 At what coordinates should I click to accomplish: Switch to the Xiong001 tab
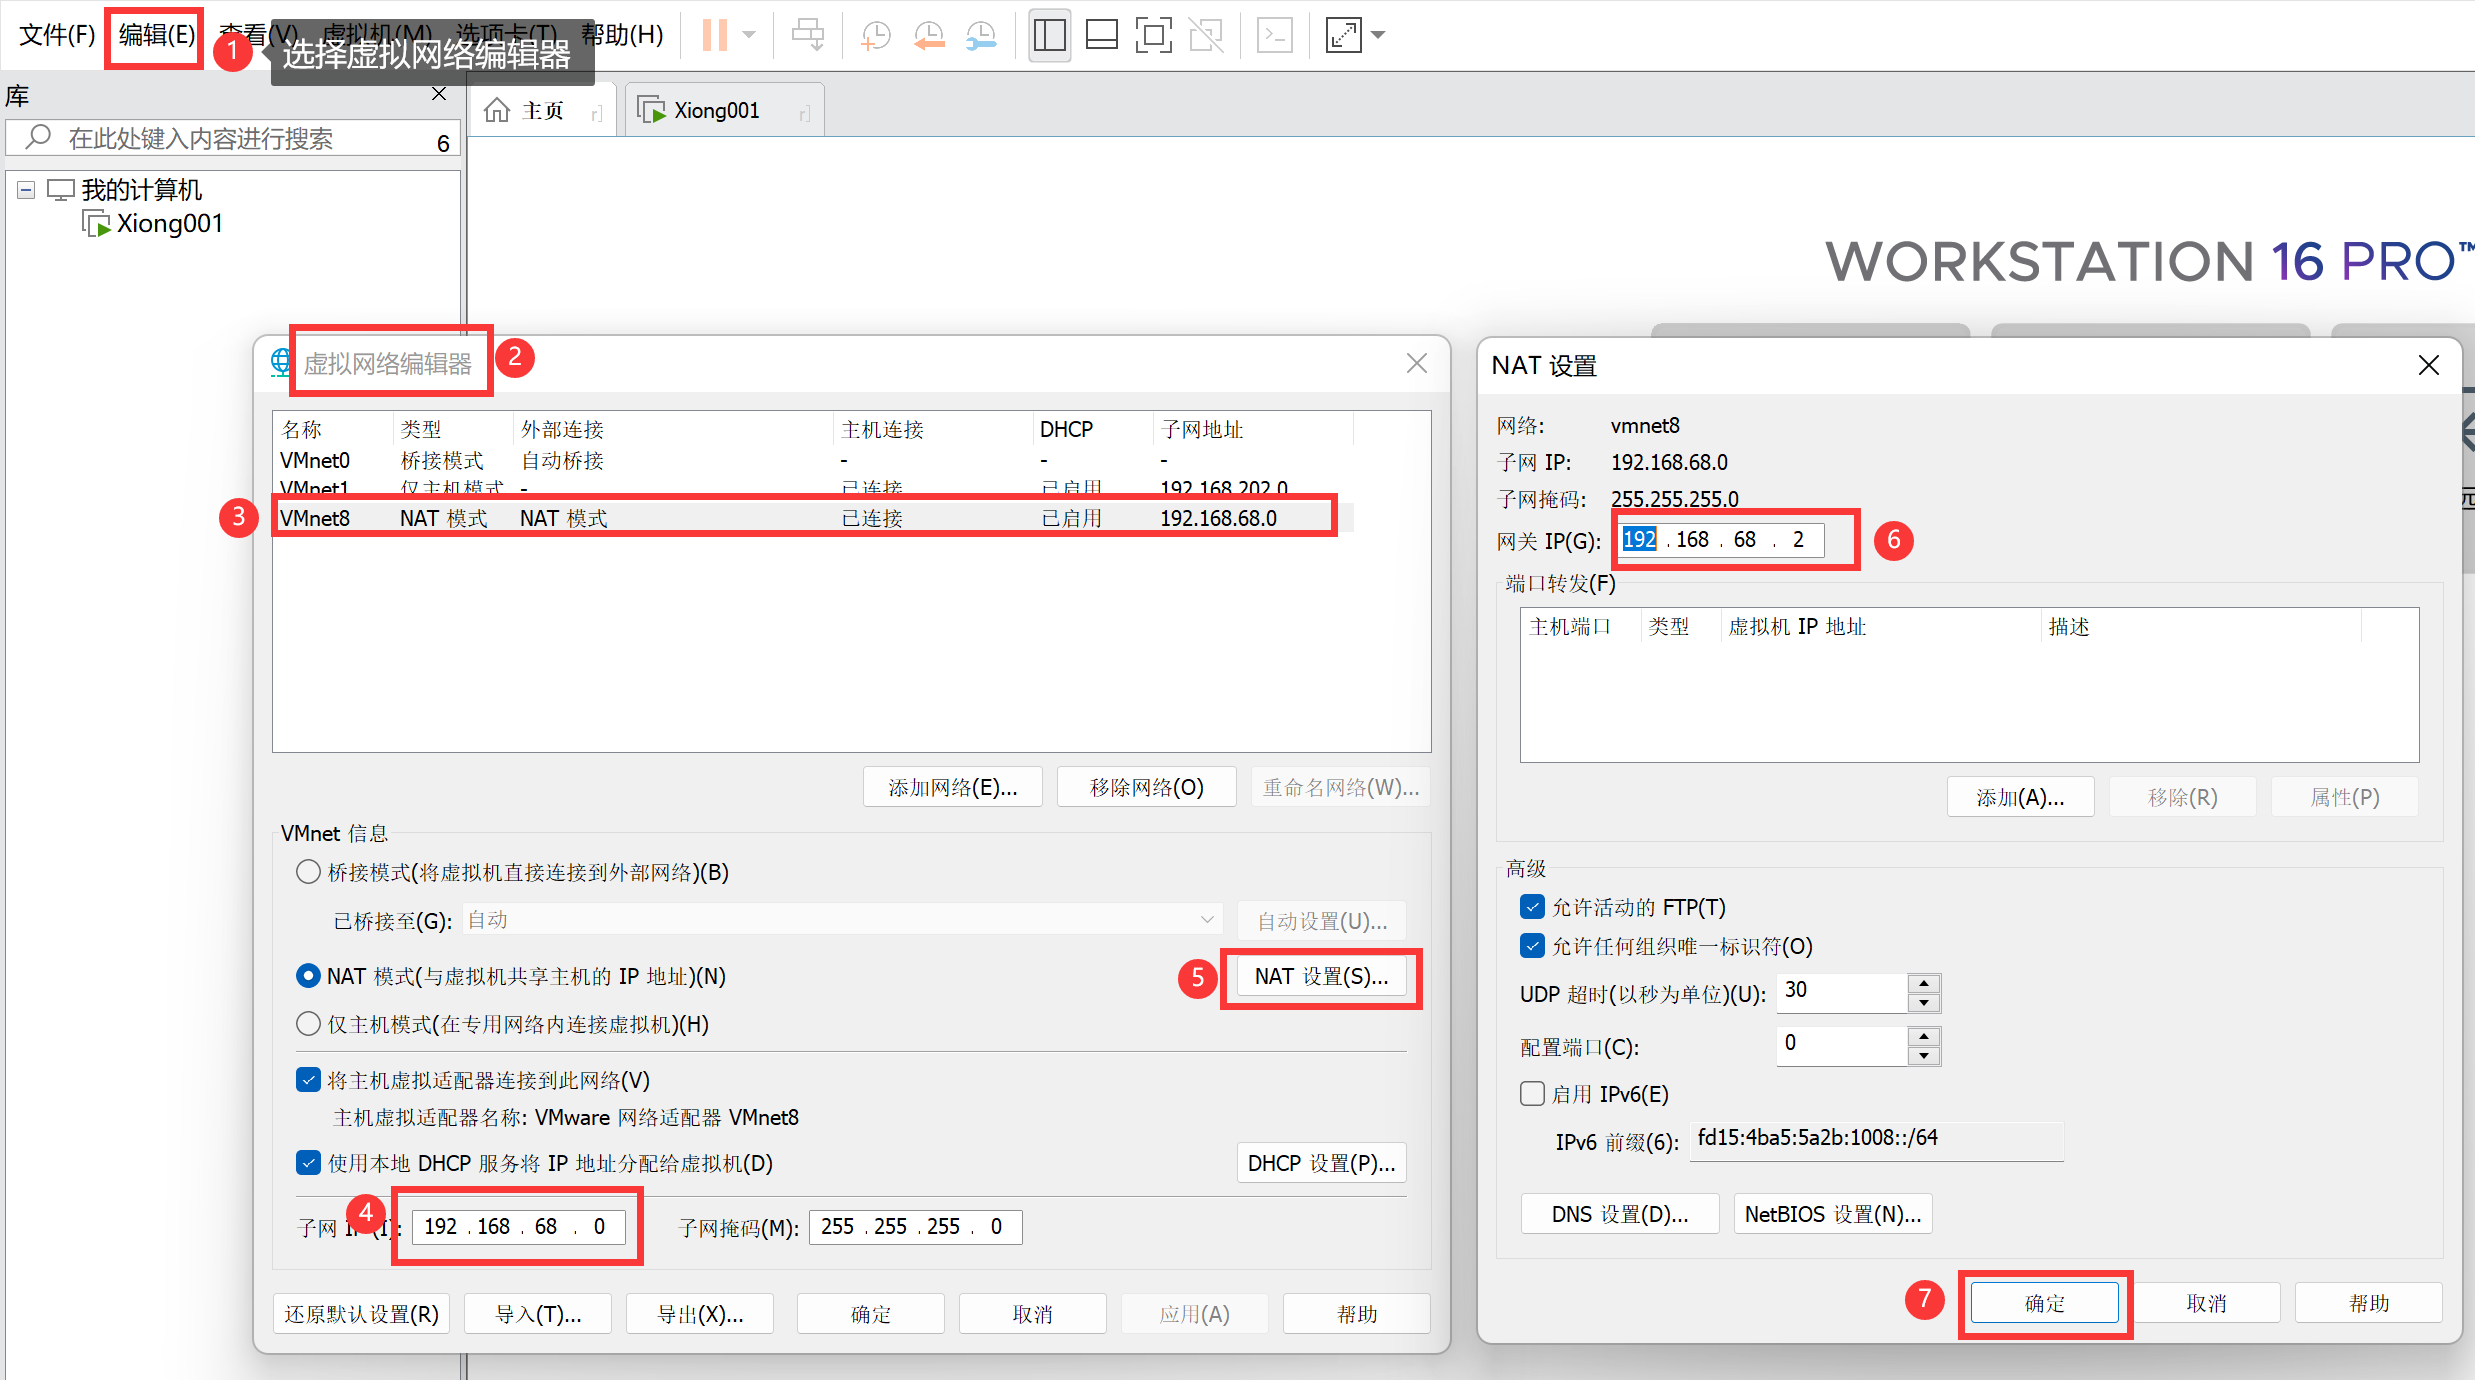point(724,110)
